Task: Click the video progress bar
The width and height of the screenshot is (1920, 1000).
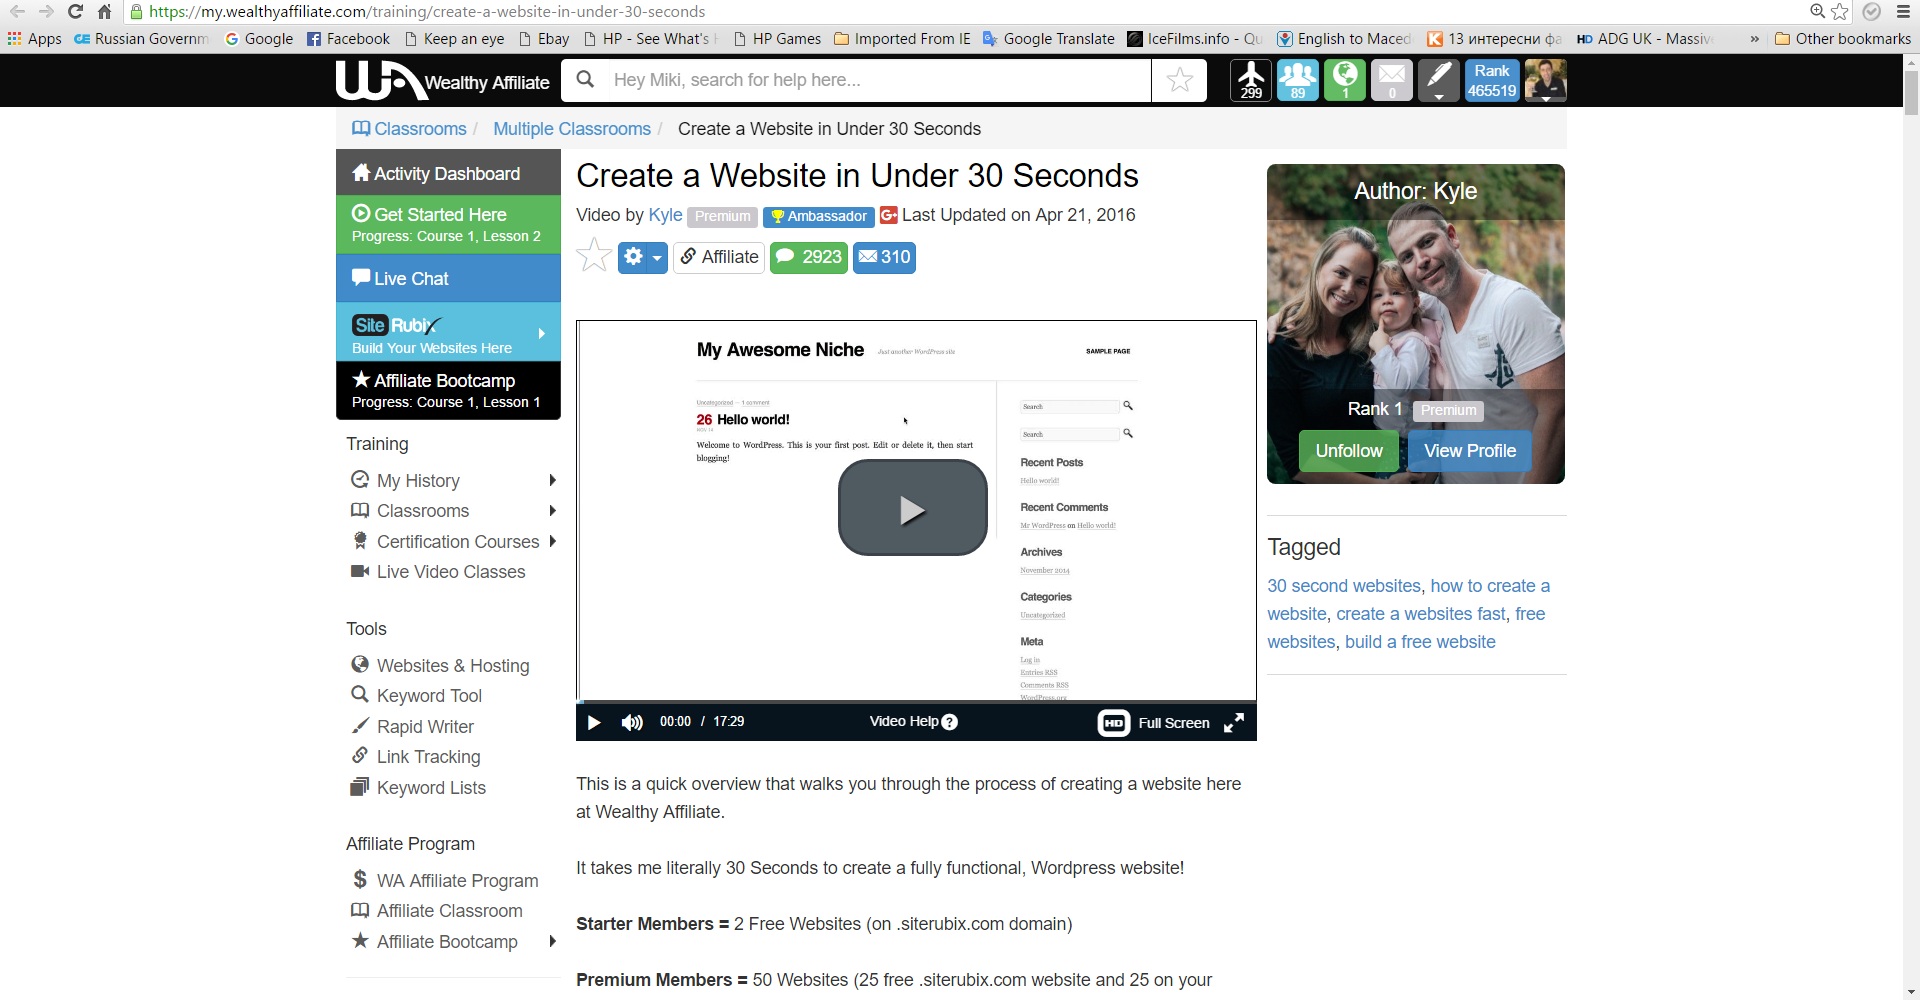Action: [916, 702]
